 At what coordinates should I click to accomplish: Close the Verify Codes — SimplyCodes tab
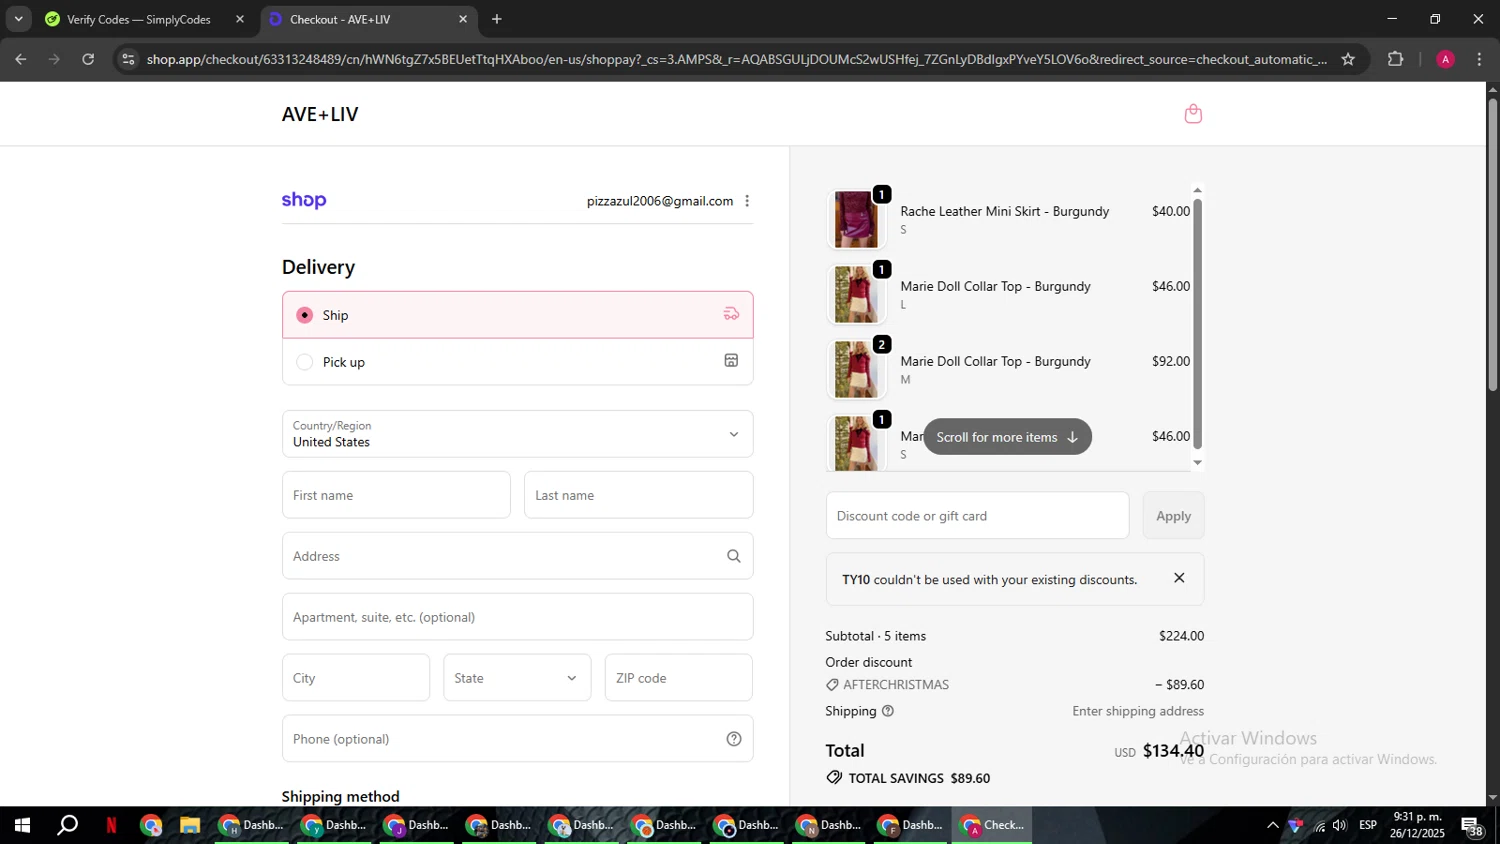(x=240, y=19)
